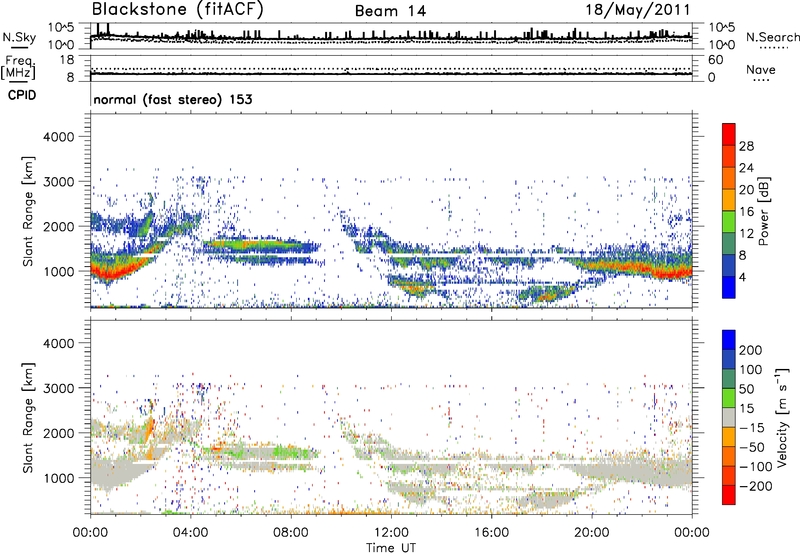Click the "Time UT" axis title
Image resolution: width=800 pixels, height=554 pixels.
[391, 548]
